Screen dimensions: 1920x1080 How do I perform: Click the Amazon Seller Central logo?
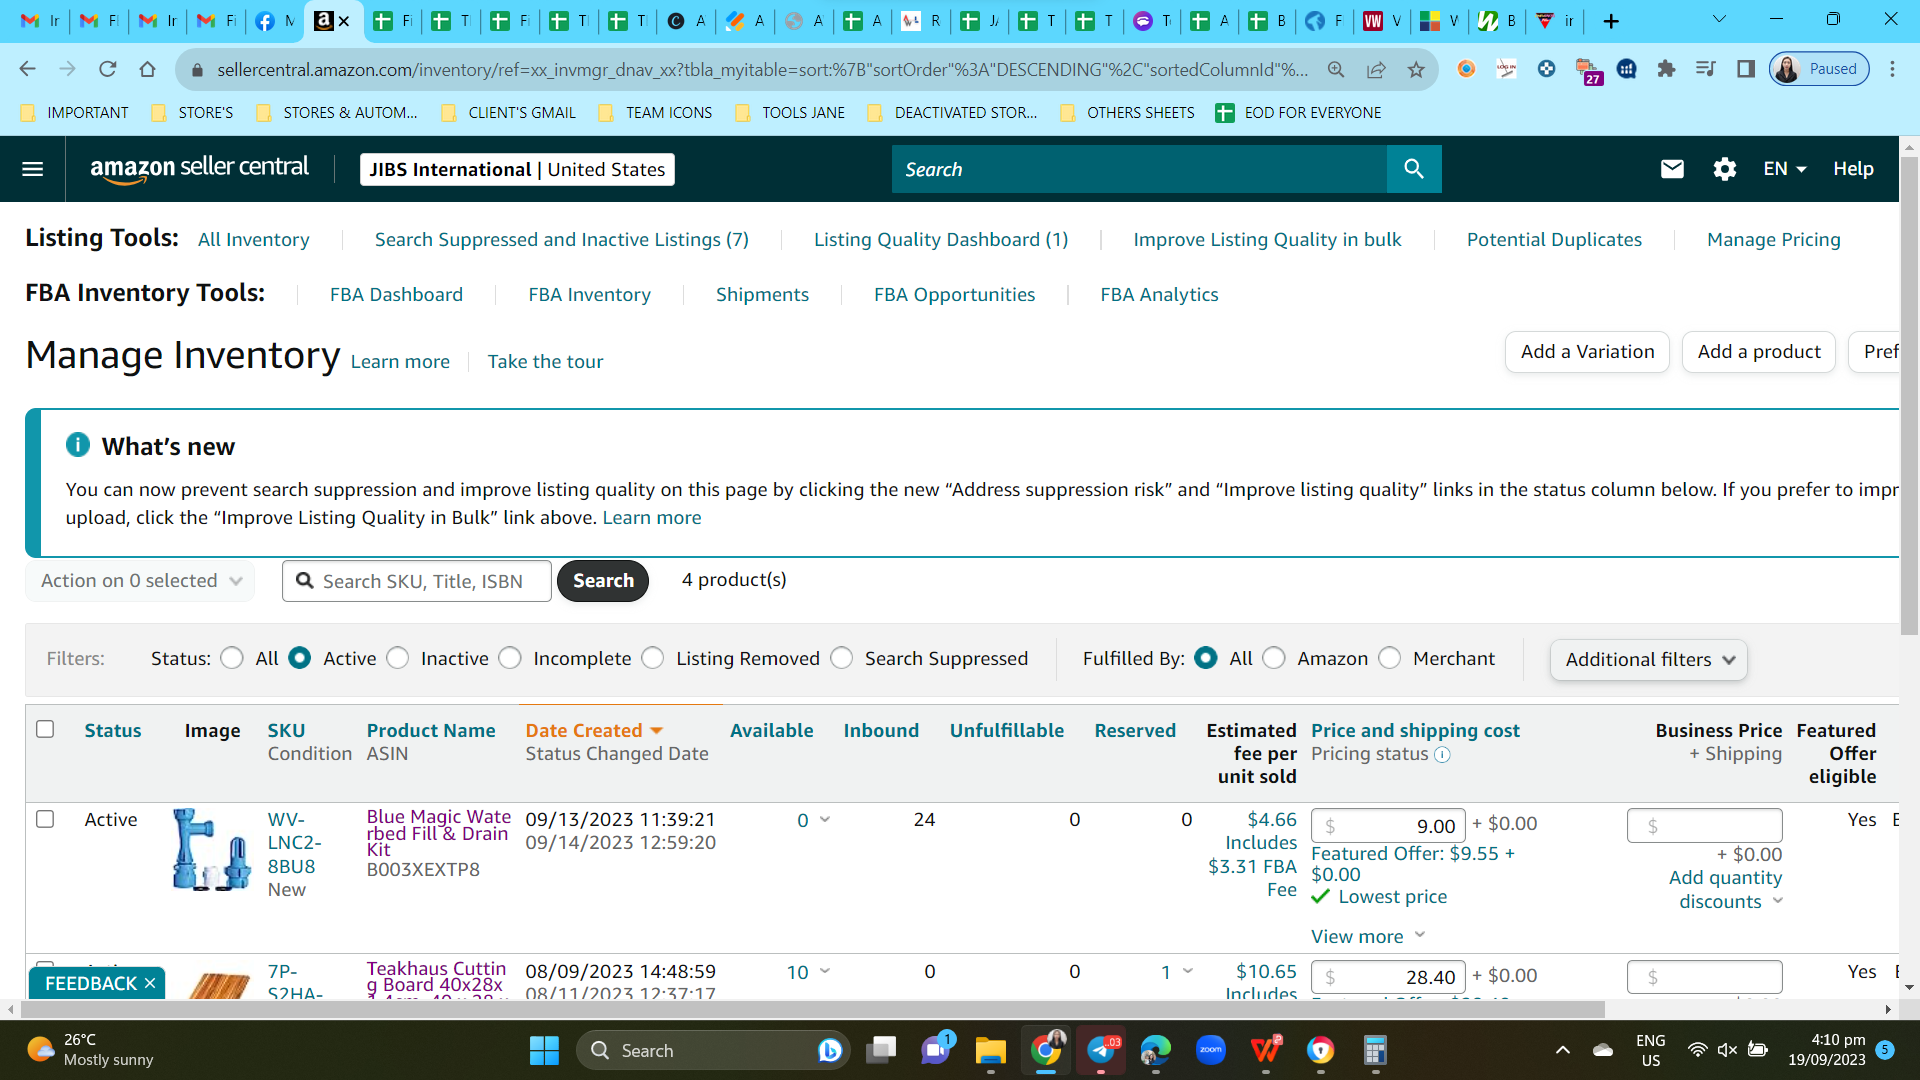click(199, 169)
